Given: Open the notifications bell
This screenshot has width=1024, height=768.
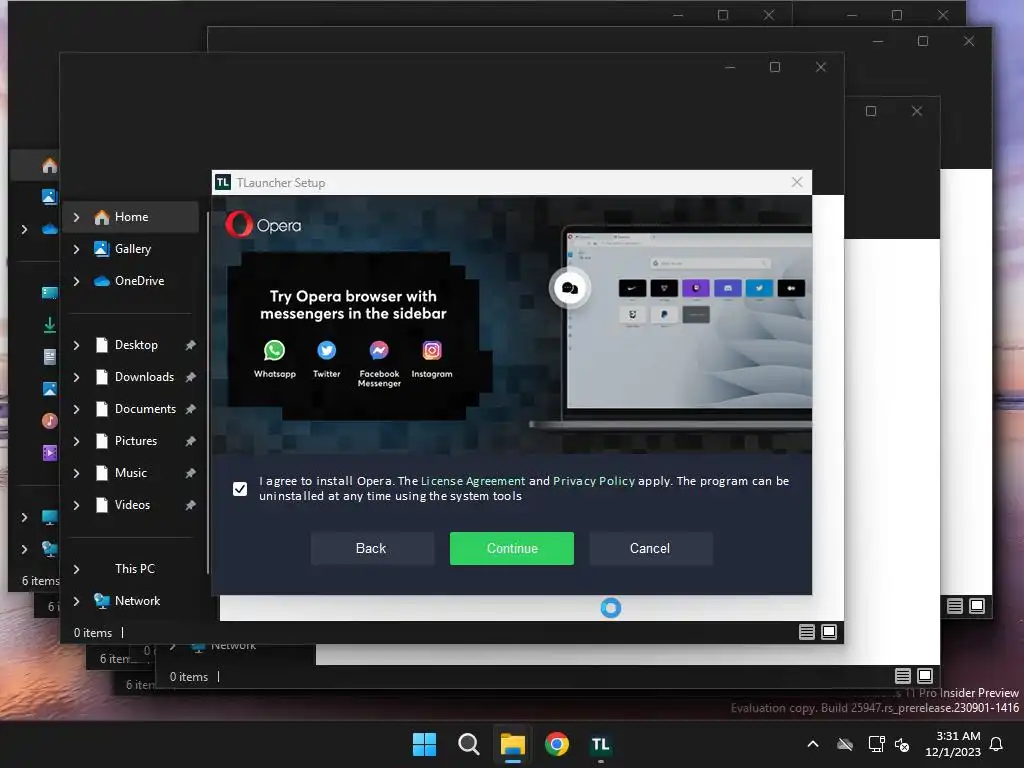Looking at the screenshot, I should [x=997, y=744].
